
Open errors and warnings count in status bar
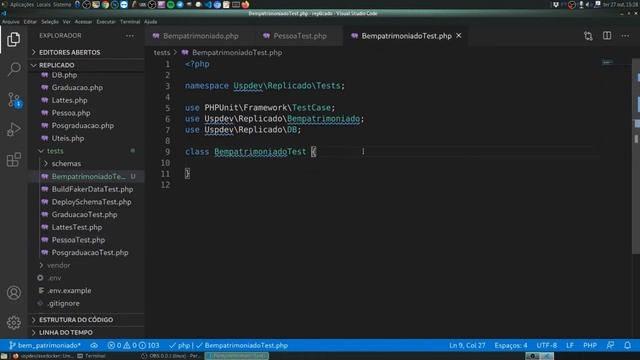point(133,345)
